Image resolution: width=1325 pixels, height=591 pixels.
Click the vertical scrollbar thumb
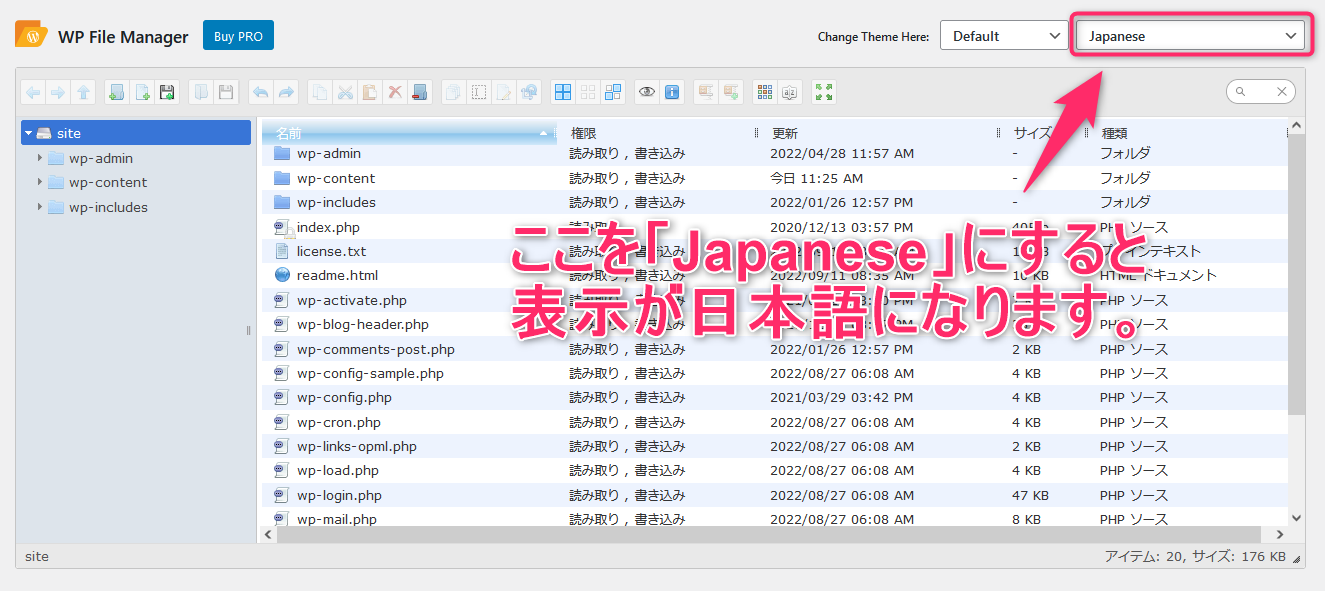(1297, 275)
